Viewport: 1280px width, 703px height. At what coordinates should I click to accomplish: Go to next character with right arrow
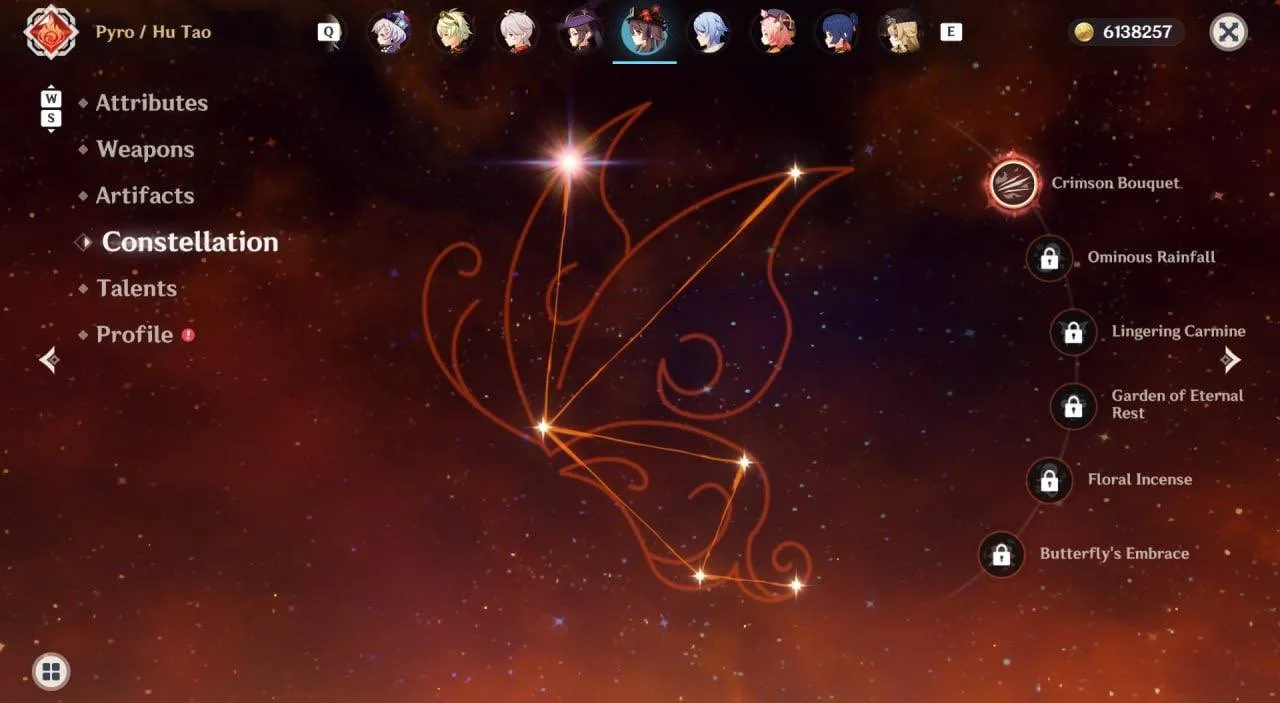(1231, 360)
